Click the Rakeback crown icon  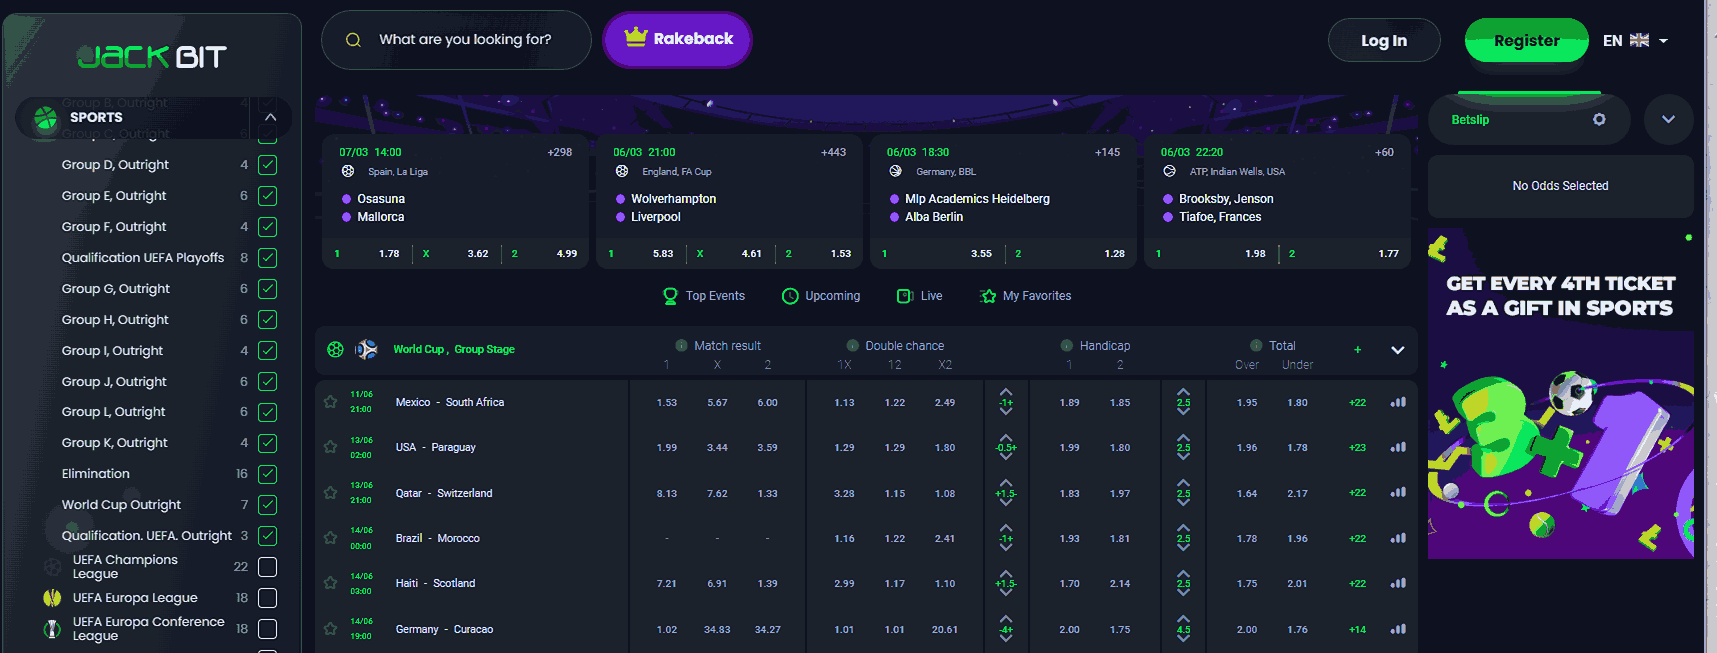(x=636, y=37)
